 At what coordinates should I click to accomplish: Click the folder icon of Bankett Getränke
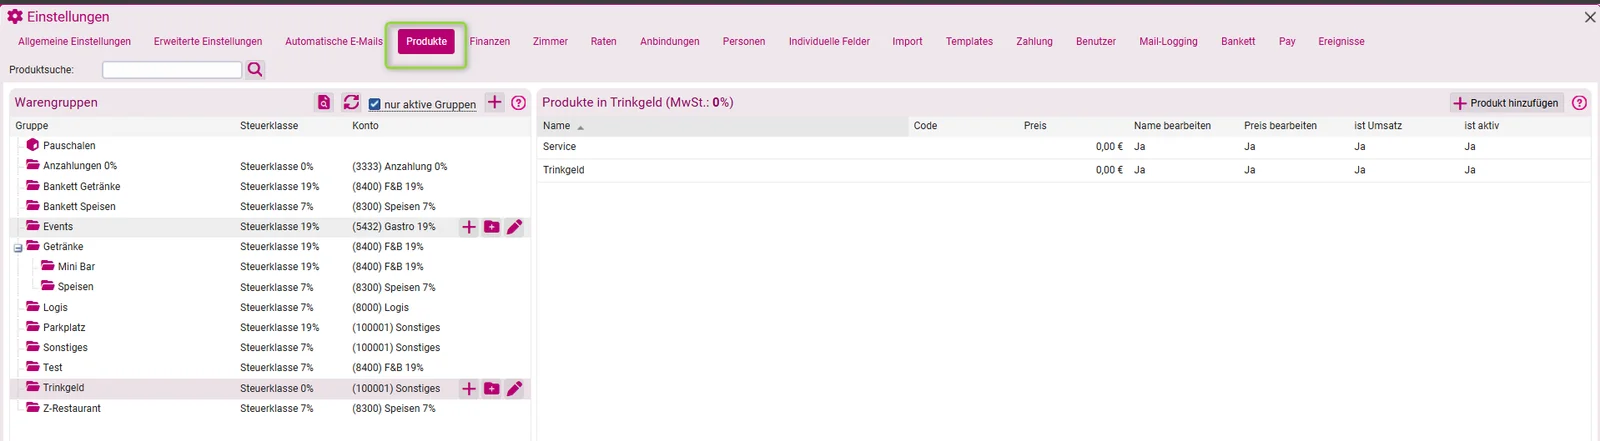[33, 185]
